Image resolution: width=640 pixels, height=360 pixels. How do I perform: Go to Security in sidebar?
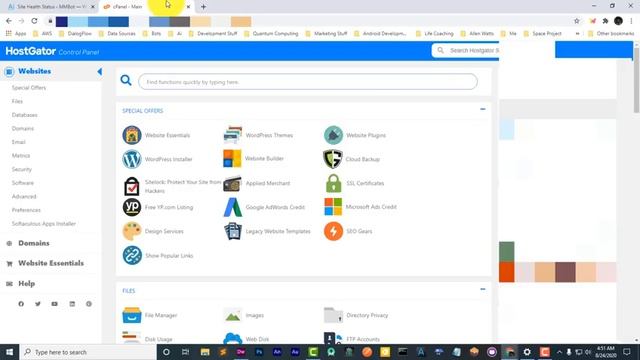point(22,169)
